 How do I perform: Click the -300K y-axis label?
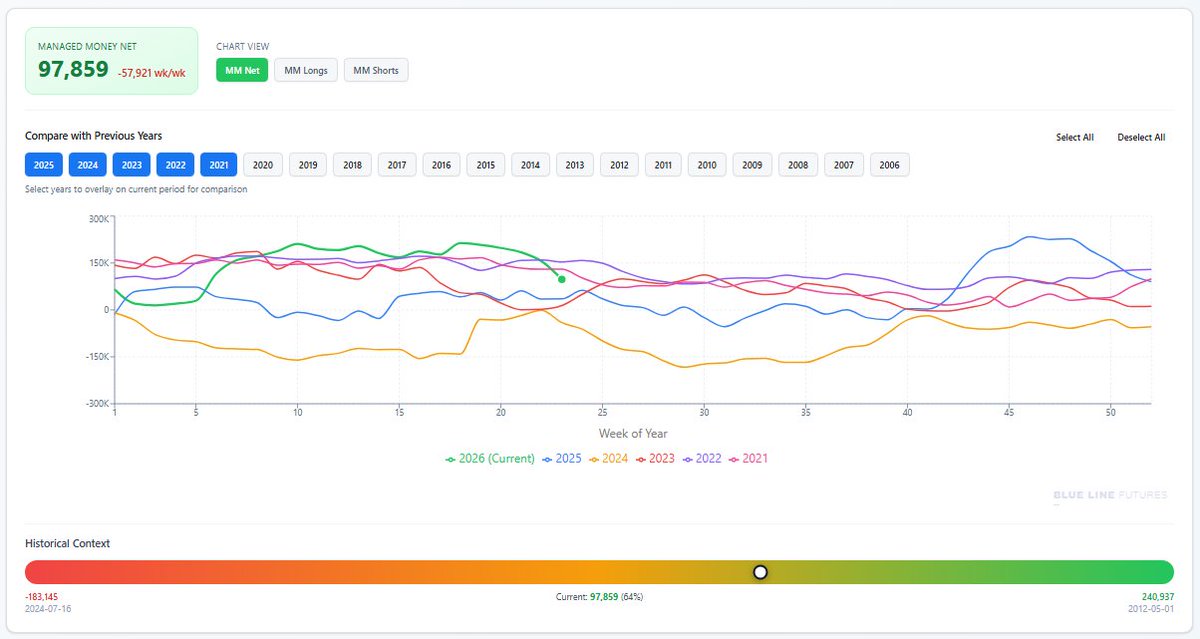pyautogui.click(x=96, y=404)
